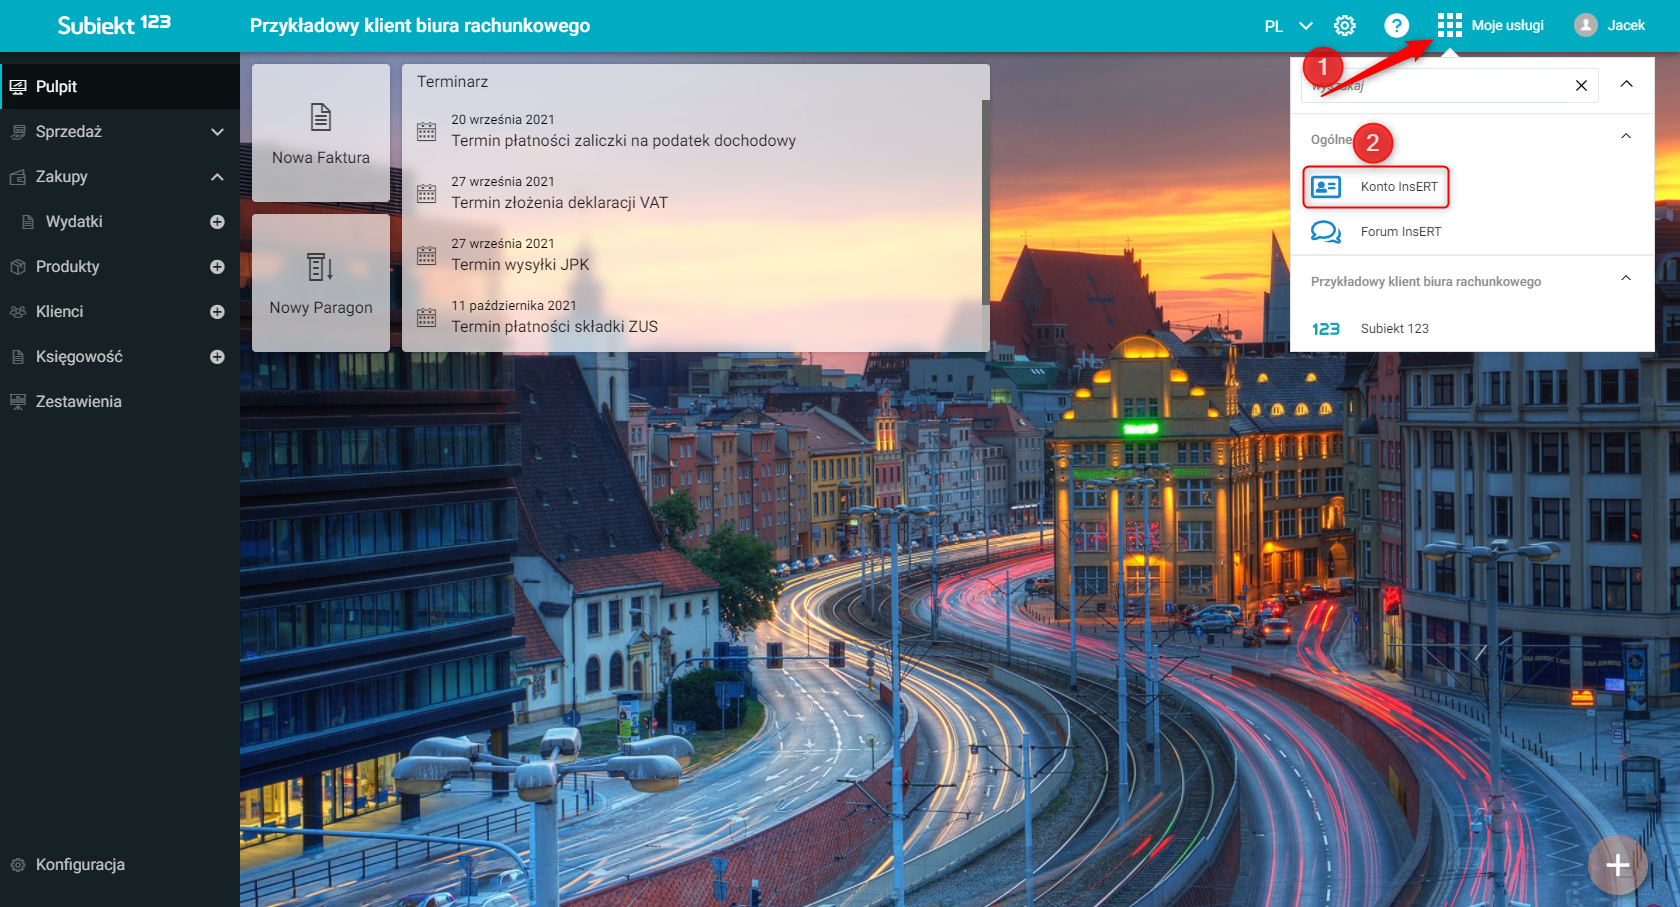Click the Nowa Faktura document icon

(321, 117)
